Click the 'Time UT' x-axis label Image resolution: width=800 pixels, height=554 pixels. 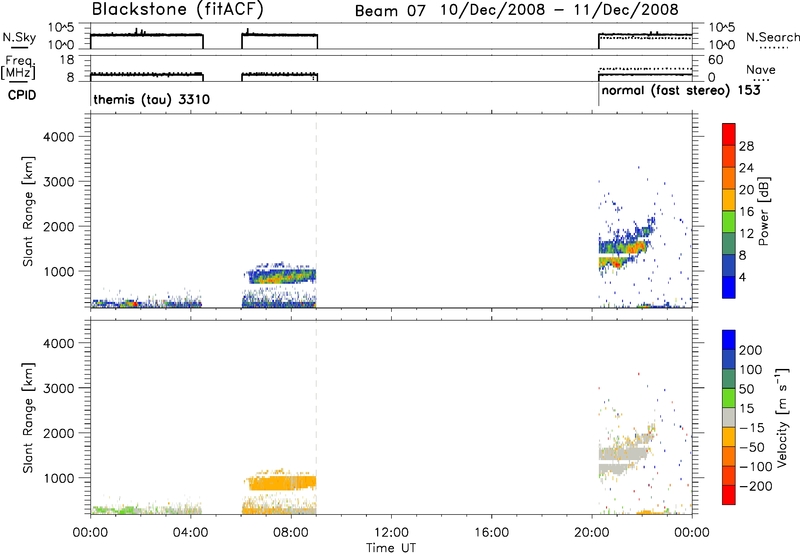coord(391,548)
